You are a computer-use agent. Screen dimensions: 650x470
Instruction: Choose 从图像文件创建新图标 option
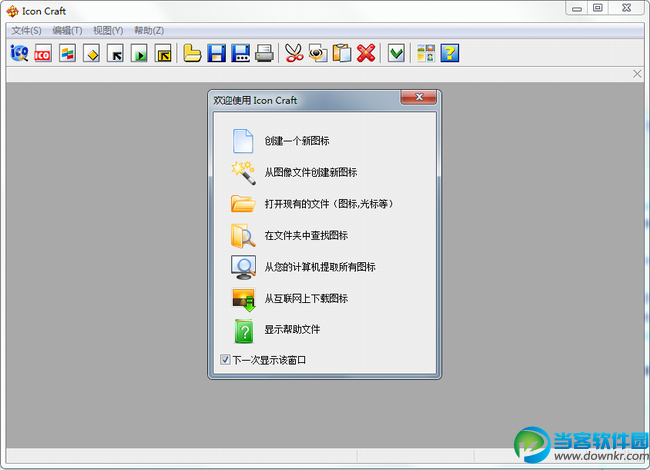[311, 172]
